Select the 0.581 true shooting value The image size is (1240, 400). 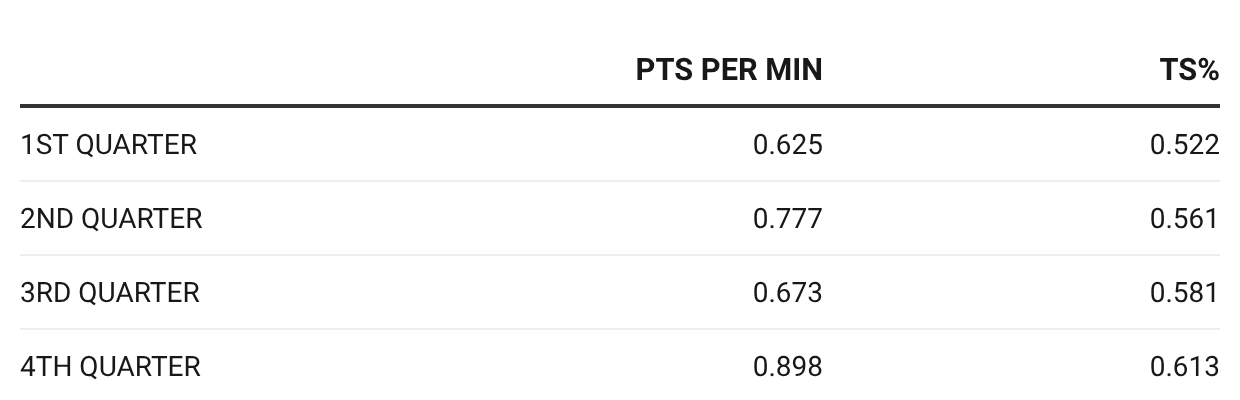(x=1185, y=293)
